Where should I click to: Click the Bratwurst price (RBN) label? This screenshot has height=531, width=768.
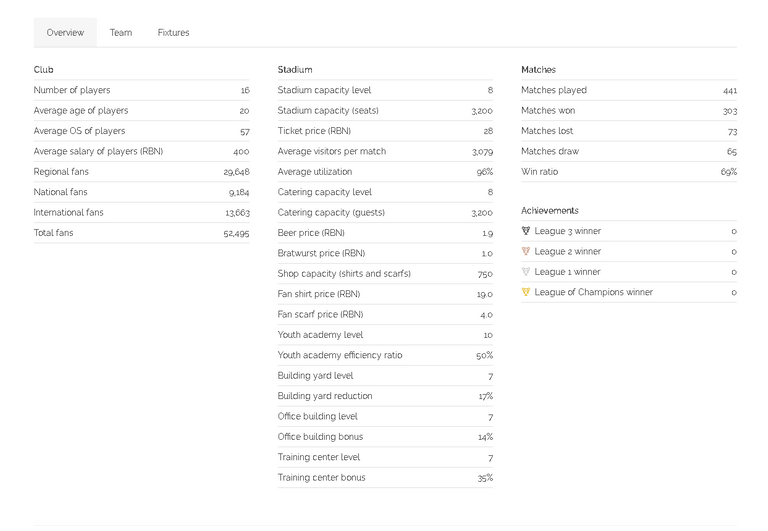321,253
